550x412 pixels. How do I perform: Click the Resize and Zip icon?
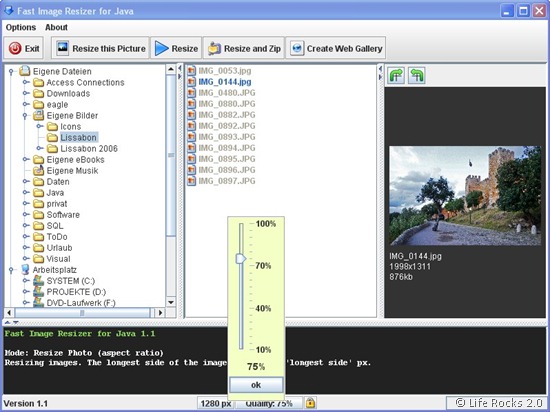point(214,49)
